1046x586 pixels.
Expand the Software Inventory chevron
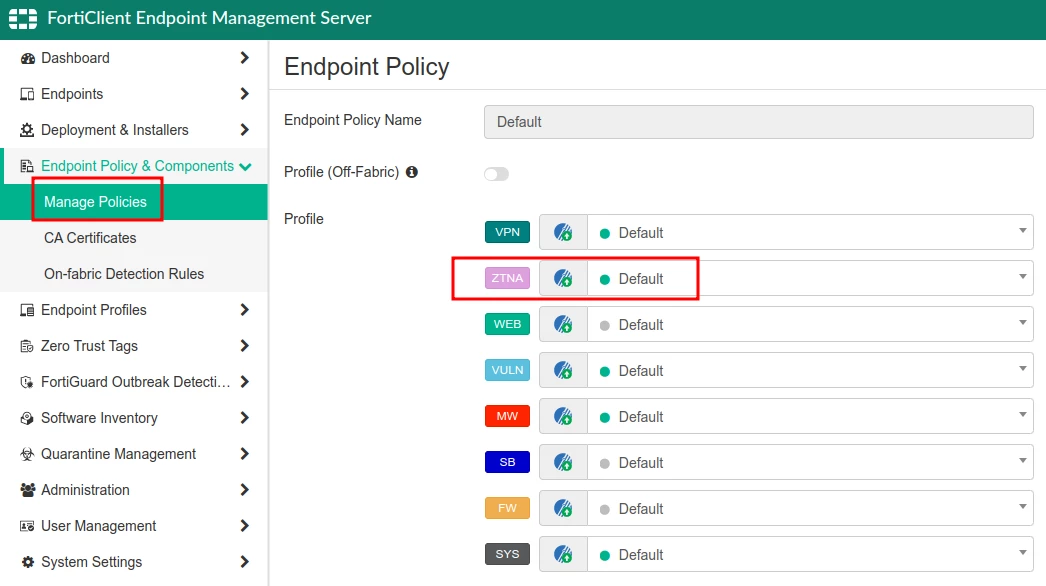coord(245,418)
